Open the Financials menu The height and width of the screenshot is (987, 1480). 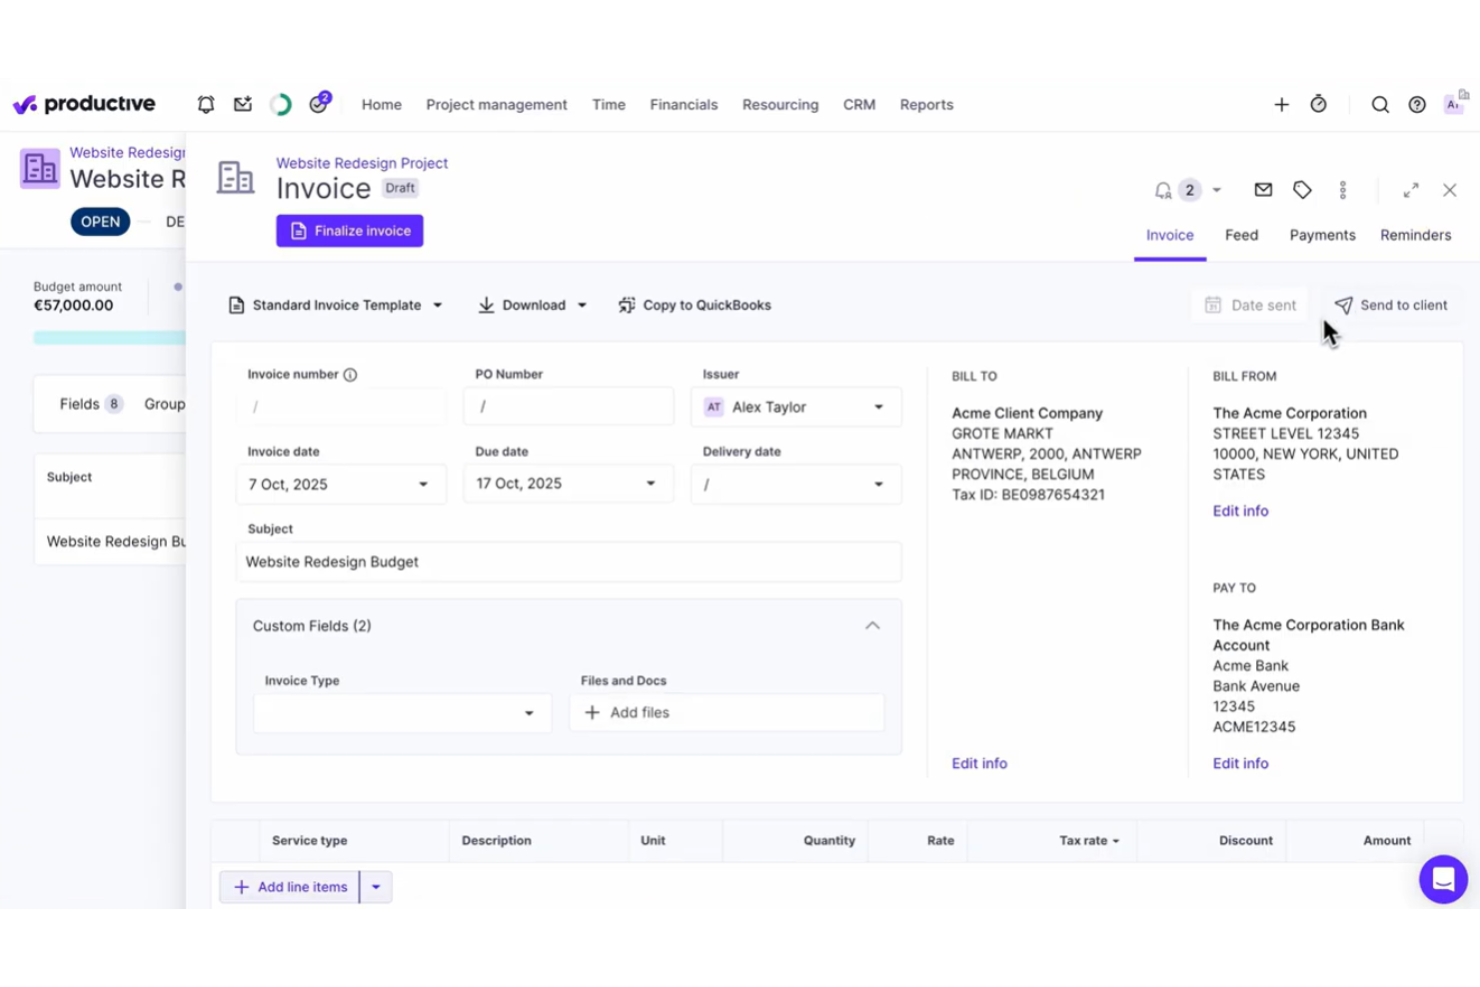pos(684,104)
